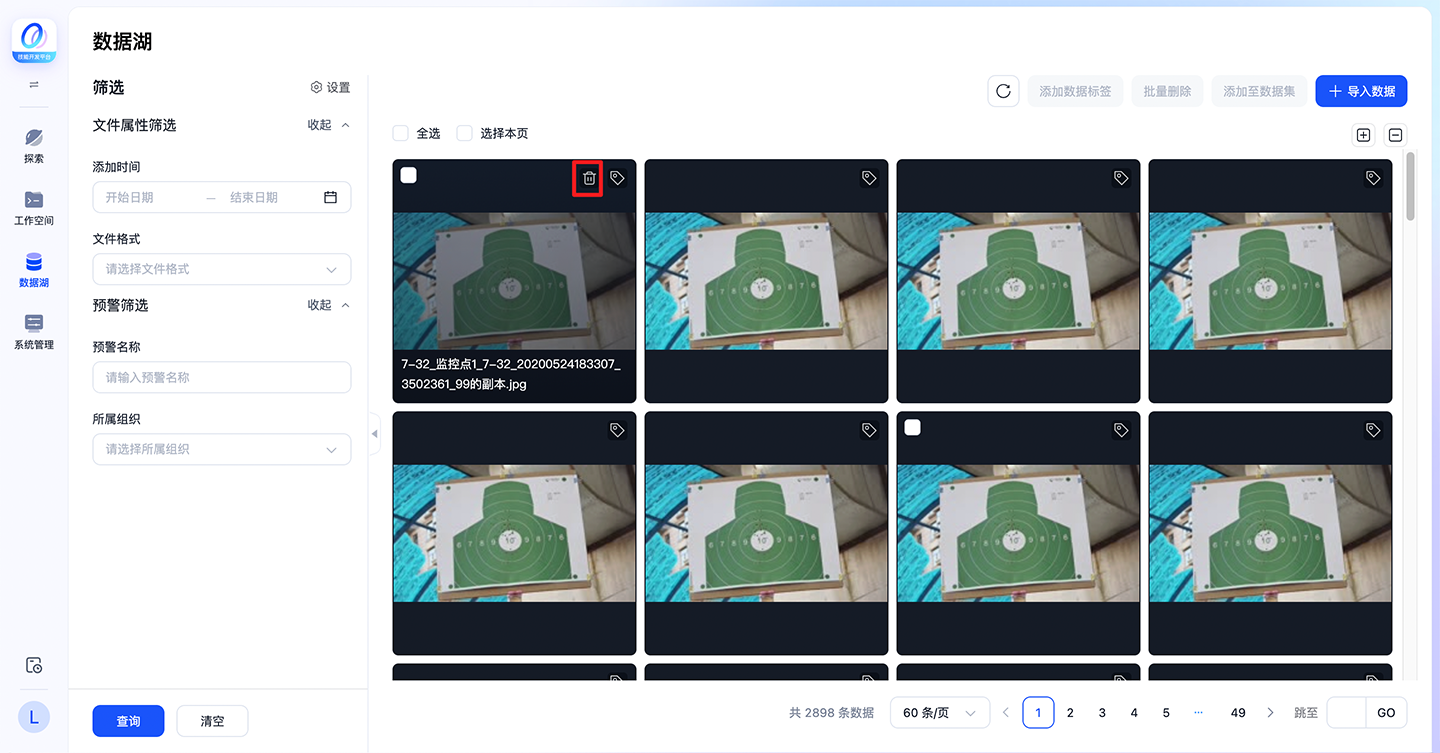Collapse the filter panel with the side arrow handle
Viewport: 1440px width, 753px height.
[375, 433]
